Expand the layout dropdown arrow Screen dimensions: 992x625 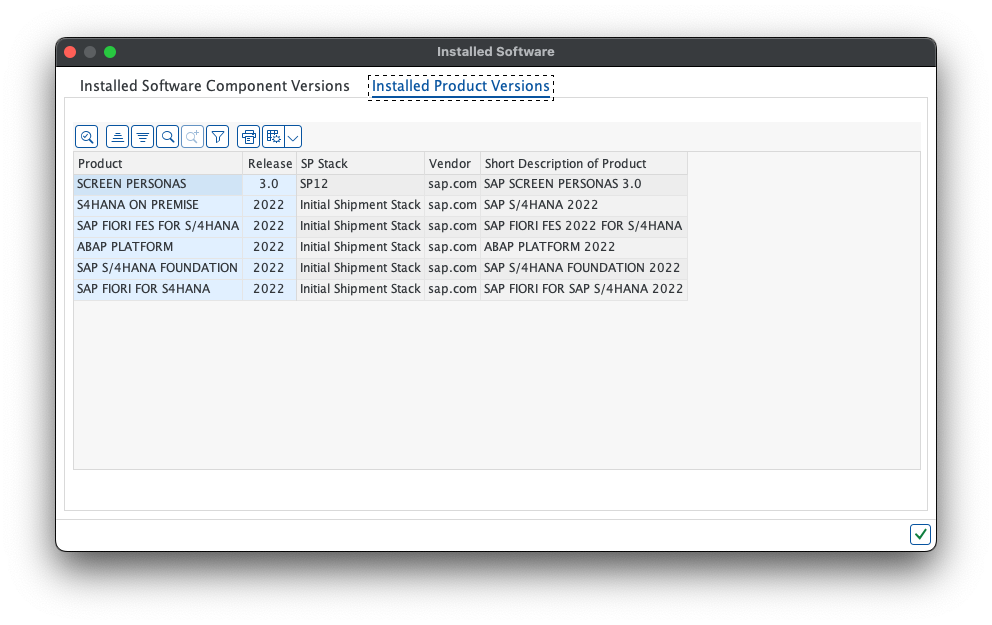pos(293,137)
